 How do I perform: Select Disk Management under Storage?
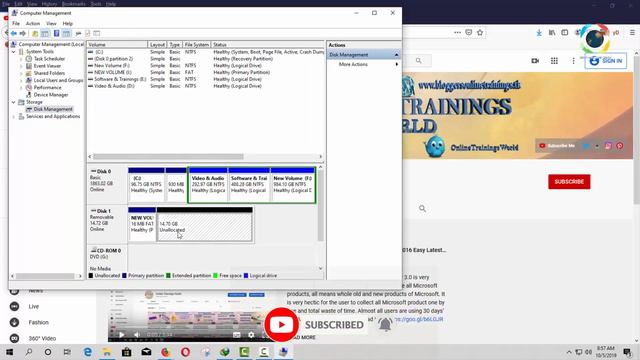tap(53, 109)
